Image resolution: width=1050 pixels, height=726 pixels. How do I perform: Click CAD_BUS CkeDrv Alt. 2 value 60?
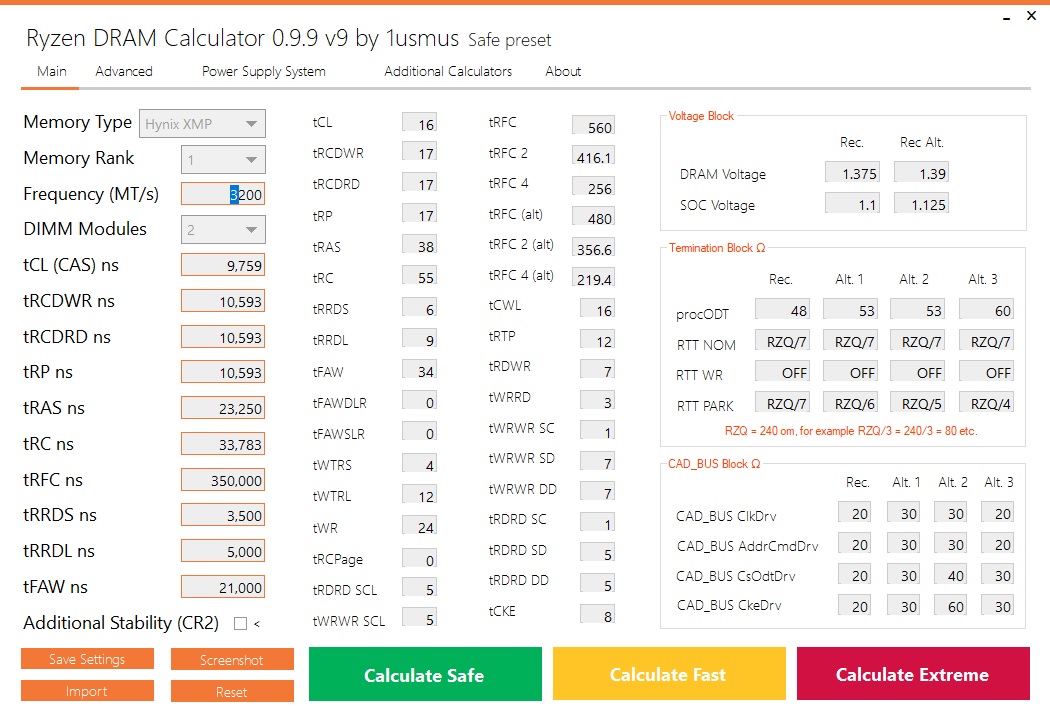tap(950, 605)
